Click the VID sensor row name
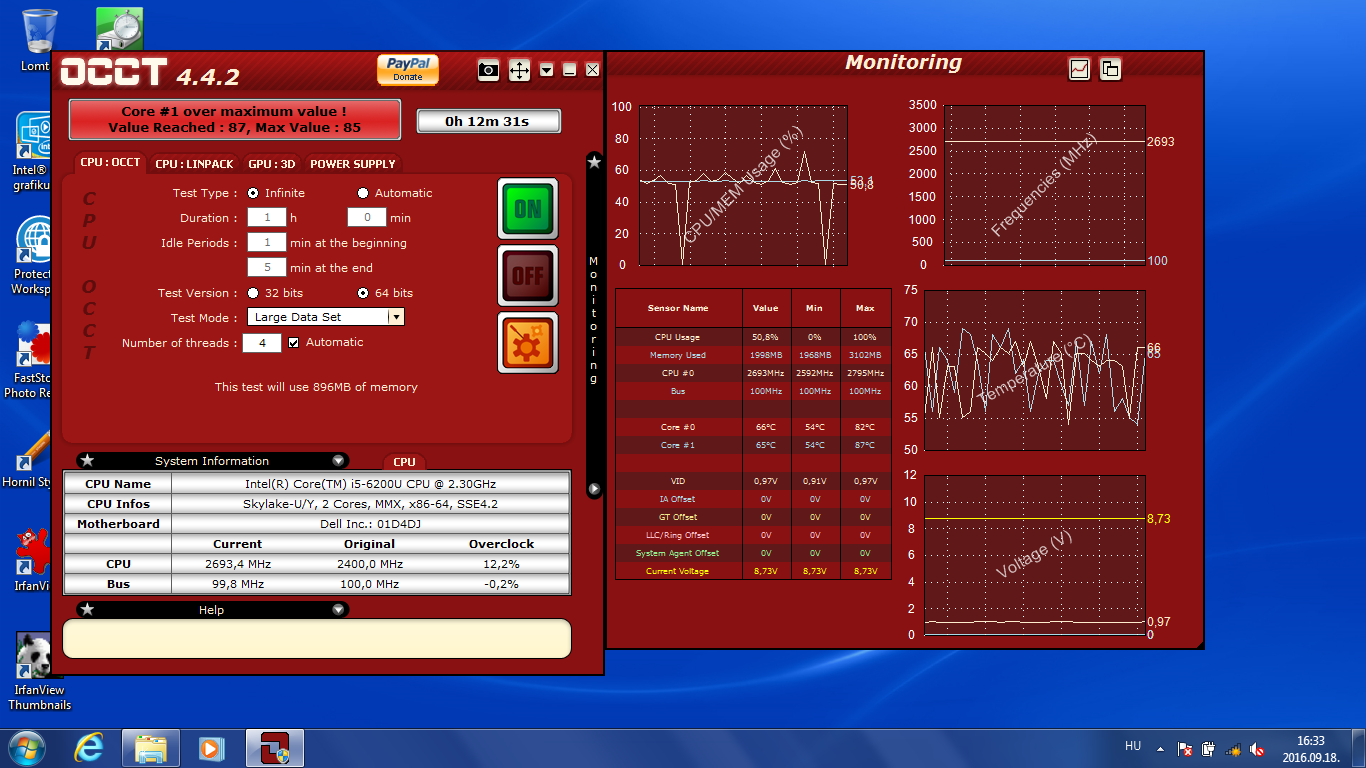 678,481
